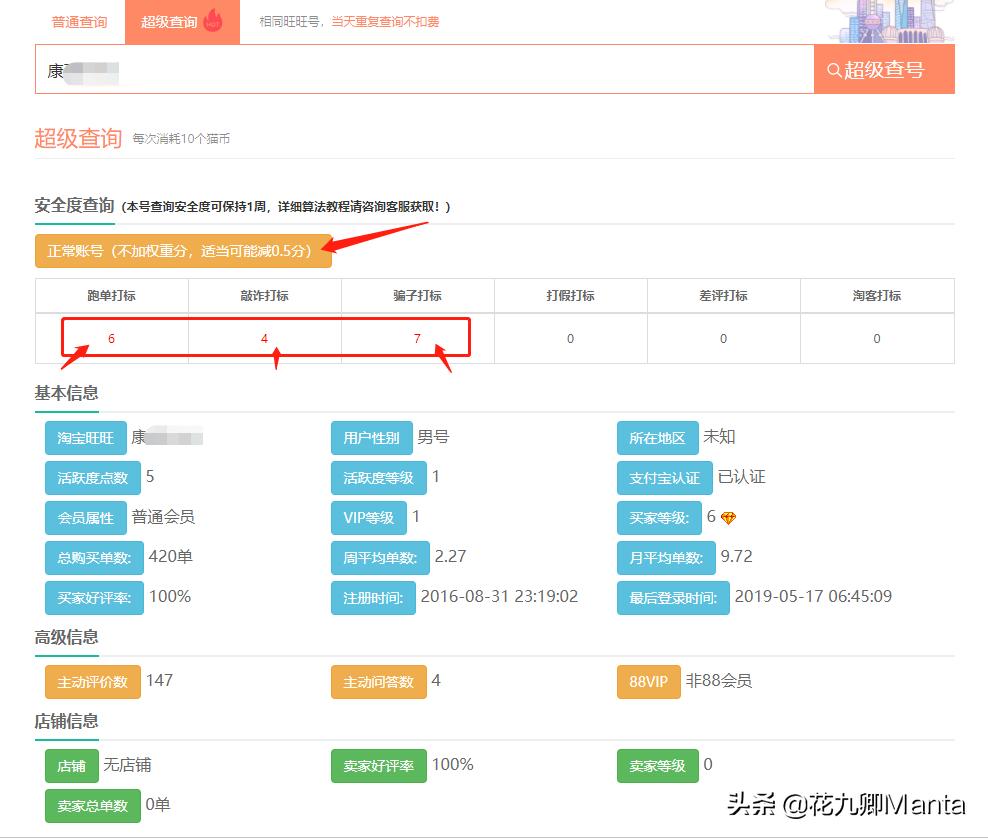
Task: Click the 超级查号 search button
Action: tap(884, 69)
